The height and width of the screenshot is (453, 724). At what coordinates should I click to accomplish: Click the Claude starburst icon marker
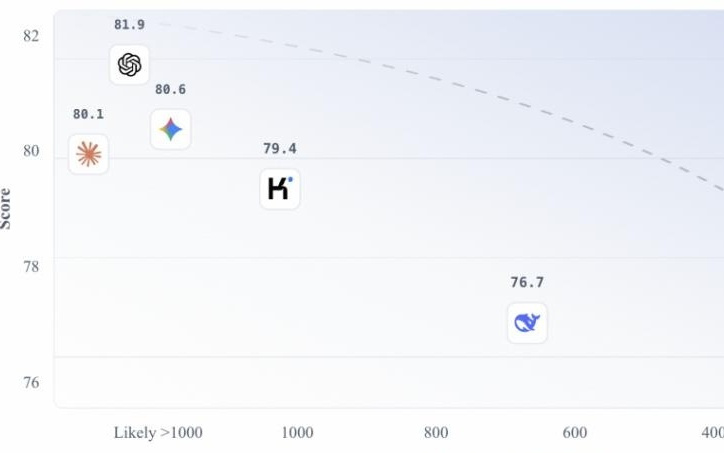pos(88,154)
